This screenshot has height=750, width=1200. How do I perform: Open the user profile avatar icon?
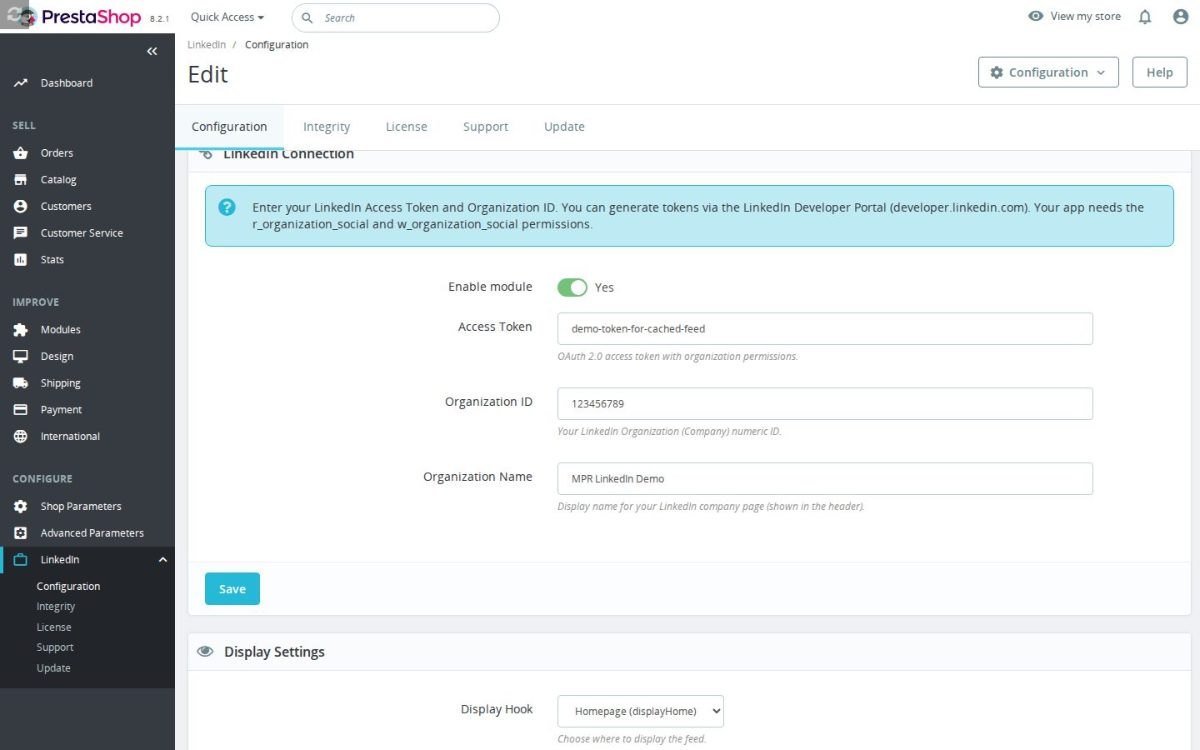(1180, 17)
